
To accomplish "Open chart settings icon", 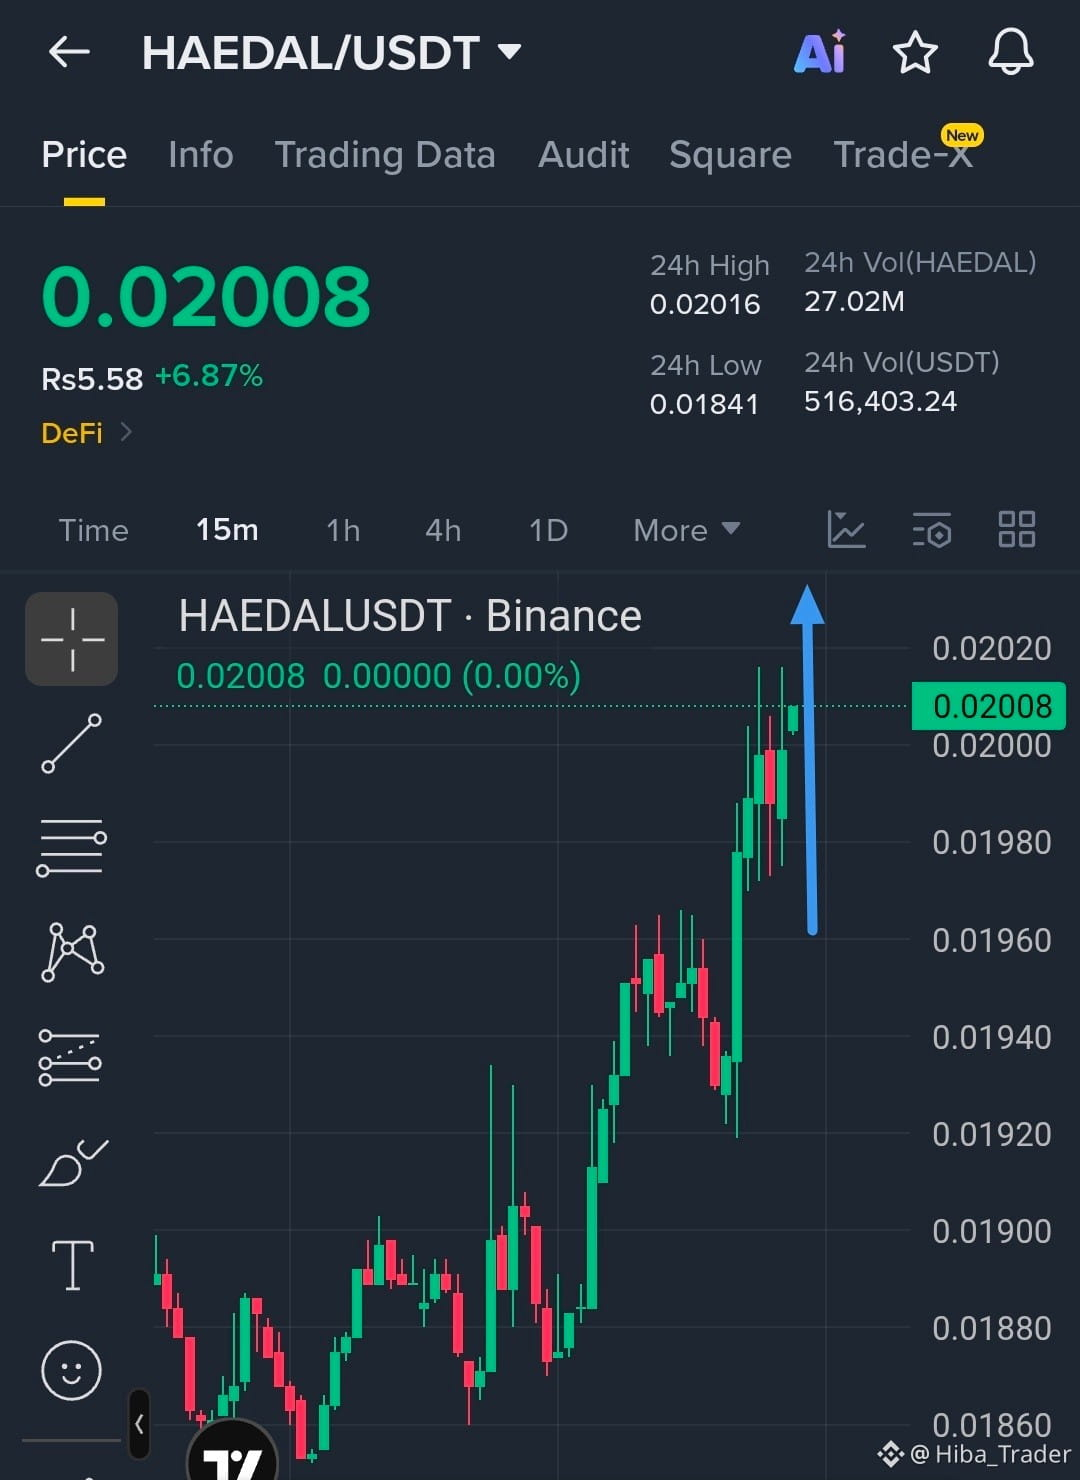I will pyautogui.click(x=932, y=529).
